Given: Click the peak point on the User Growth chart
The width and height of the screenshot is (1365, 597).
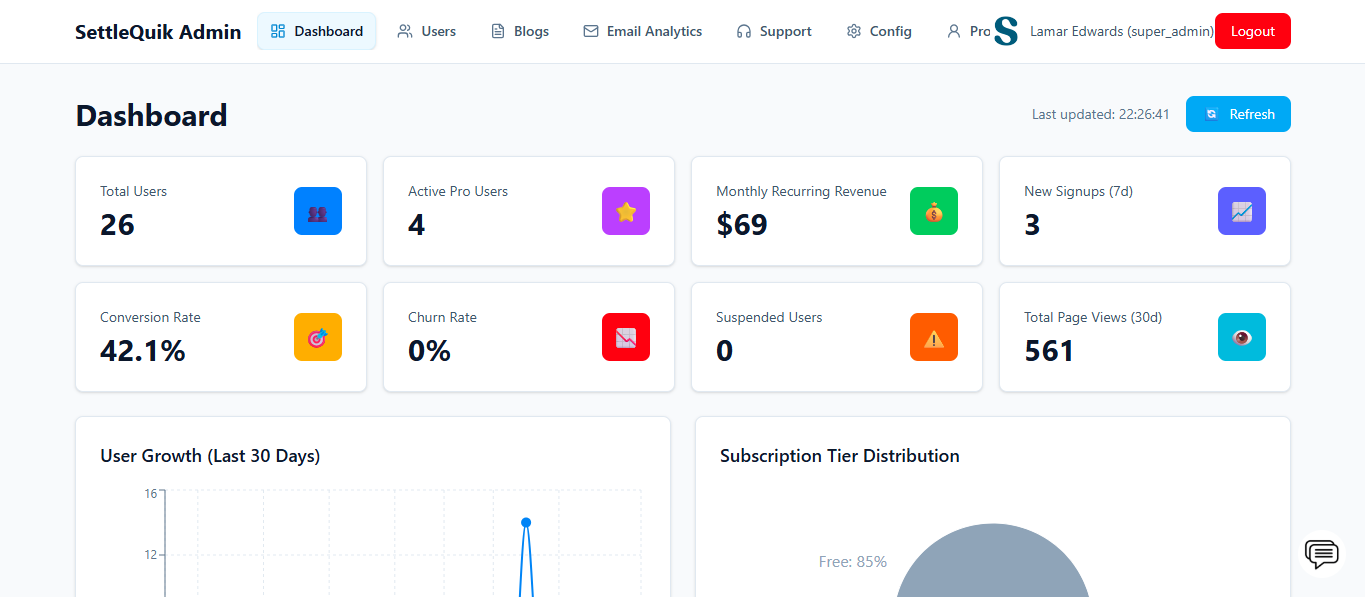Looking at the screenshot, I should [525, 521].
